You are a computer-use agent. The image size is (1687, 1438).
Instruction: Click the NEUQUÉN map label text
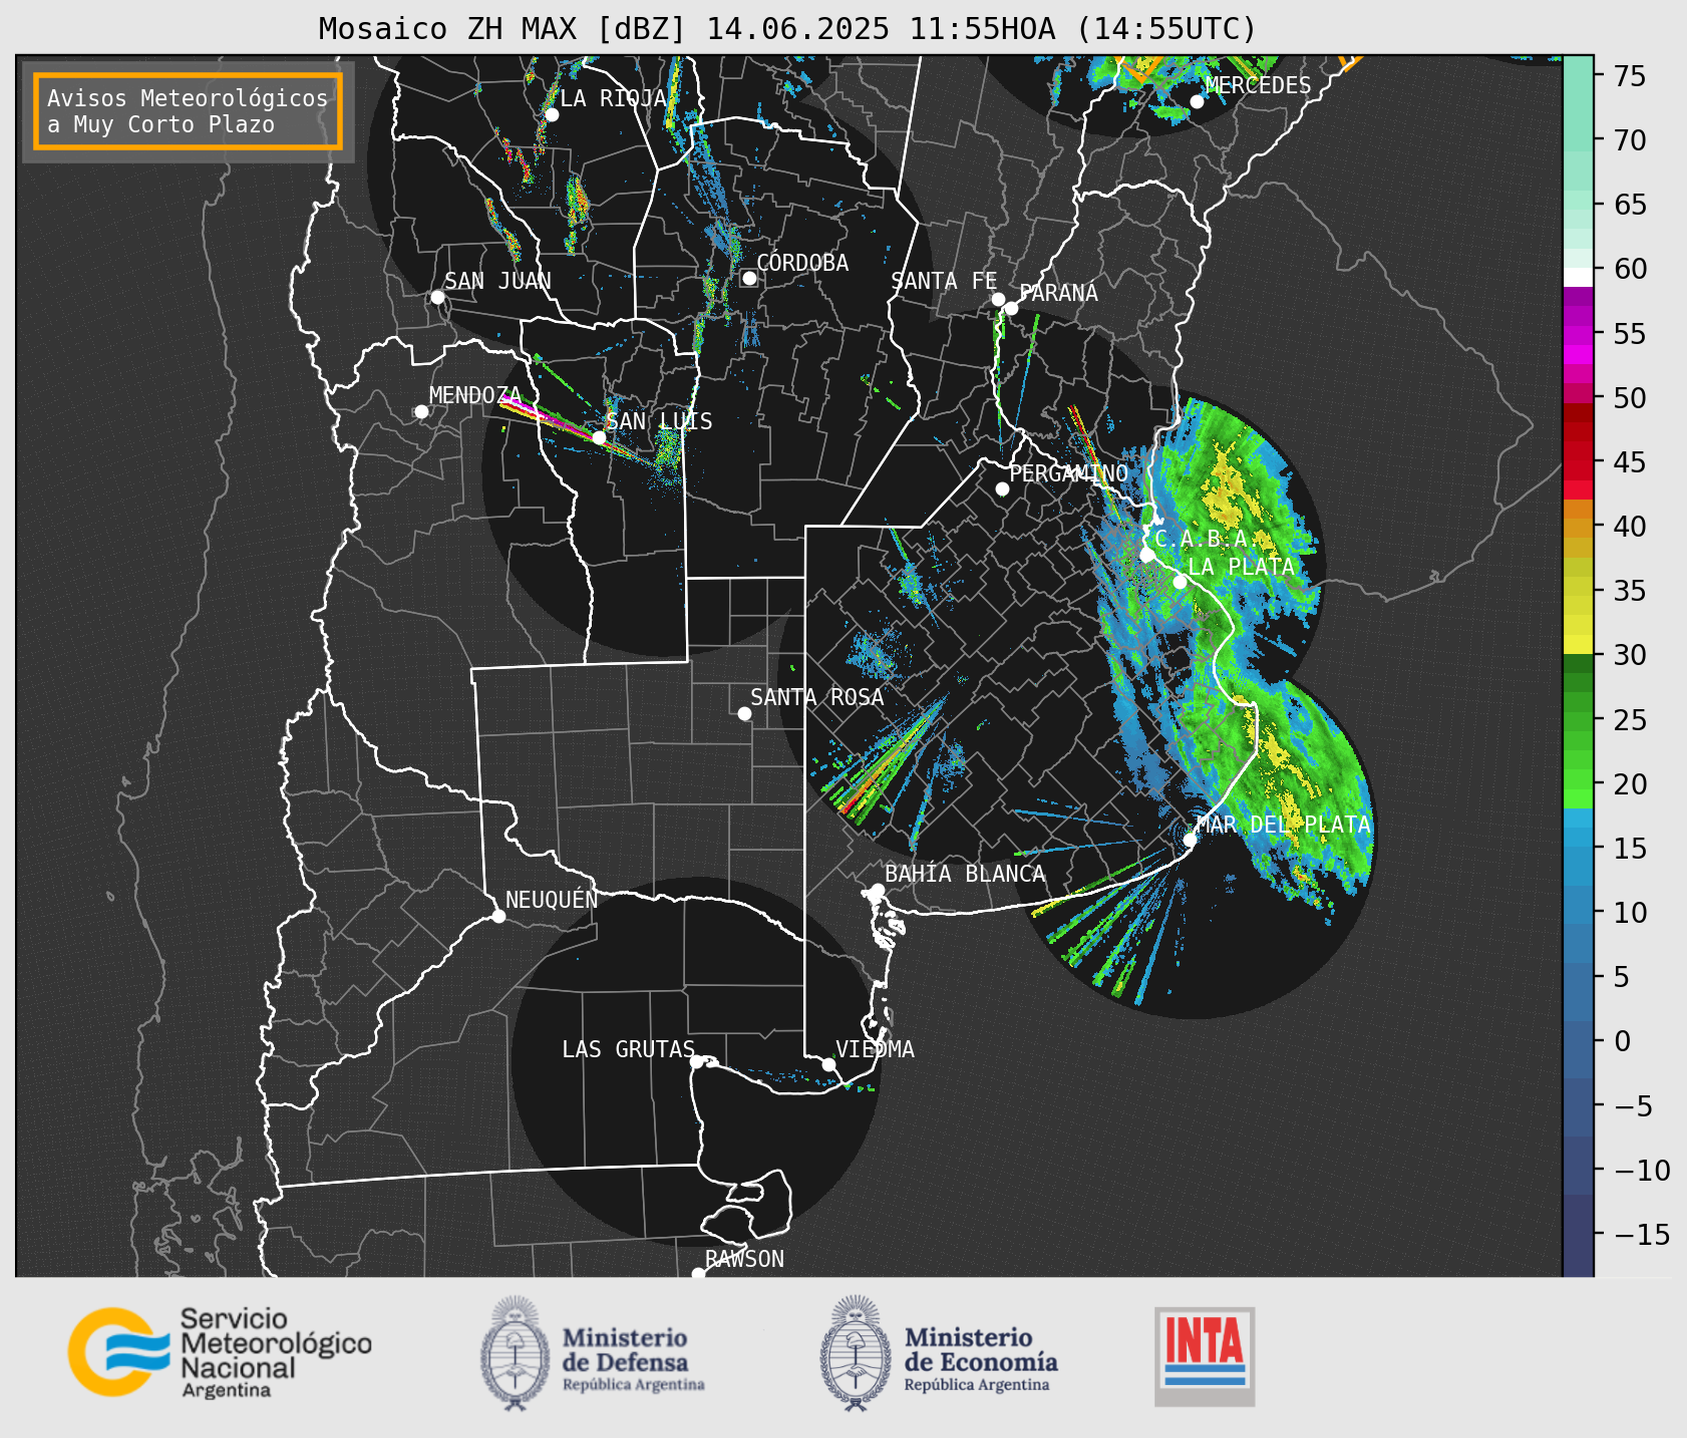[552, 899]
